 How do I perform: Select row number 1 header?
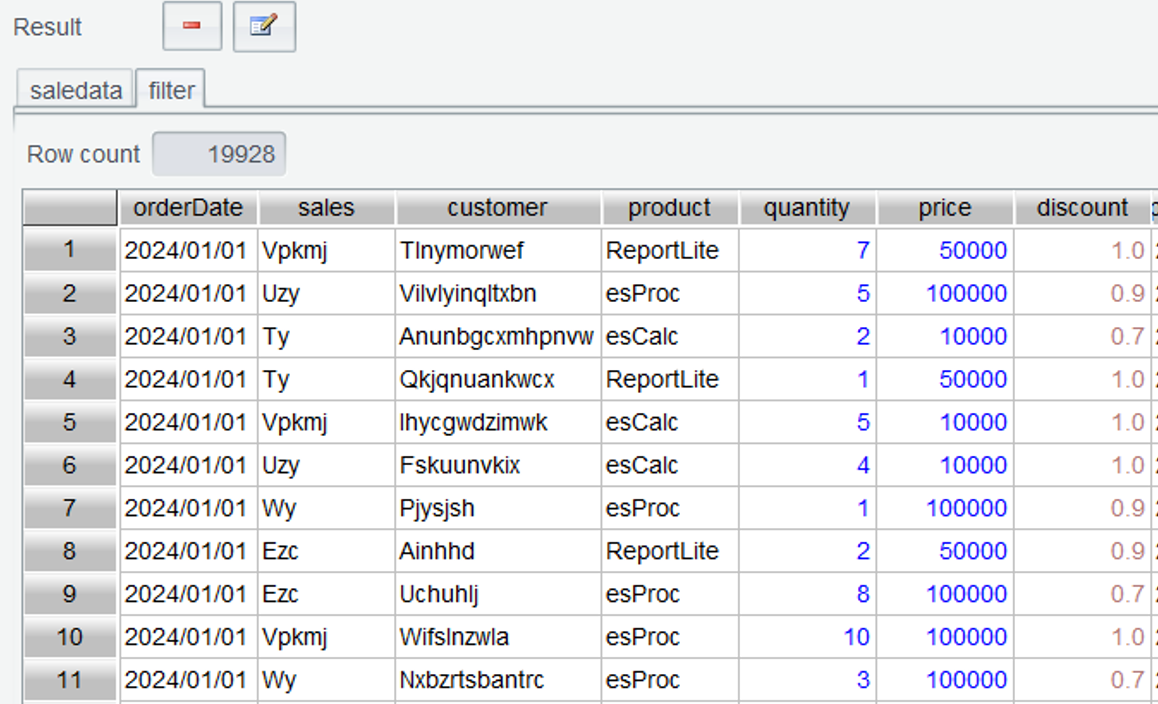coord(69,250)
